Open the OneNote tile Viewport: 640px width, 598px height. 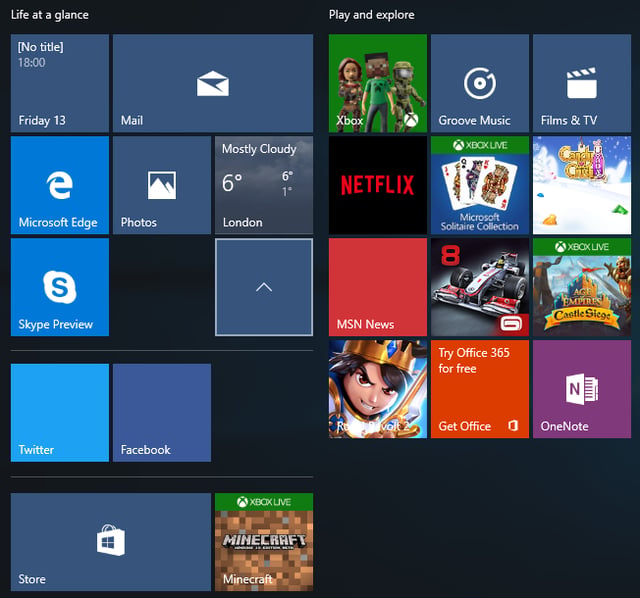582,389
